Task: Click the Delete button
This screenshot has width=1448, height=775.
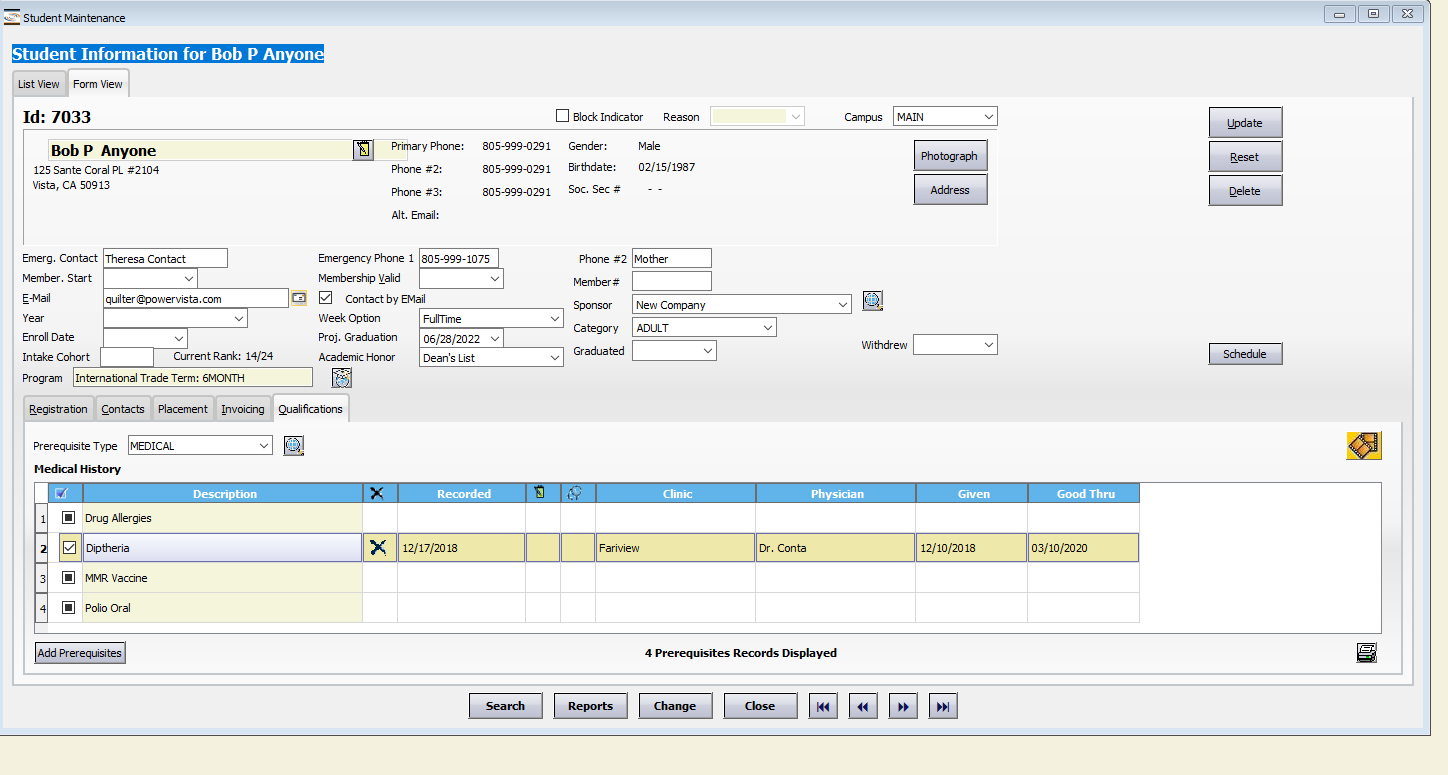Action: pyautogui.click(x=1245, y=191)
